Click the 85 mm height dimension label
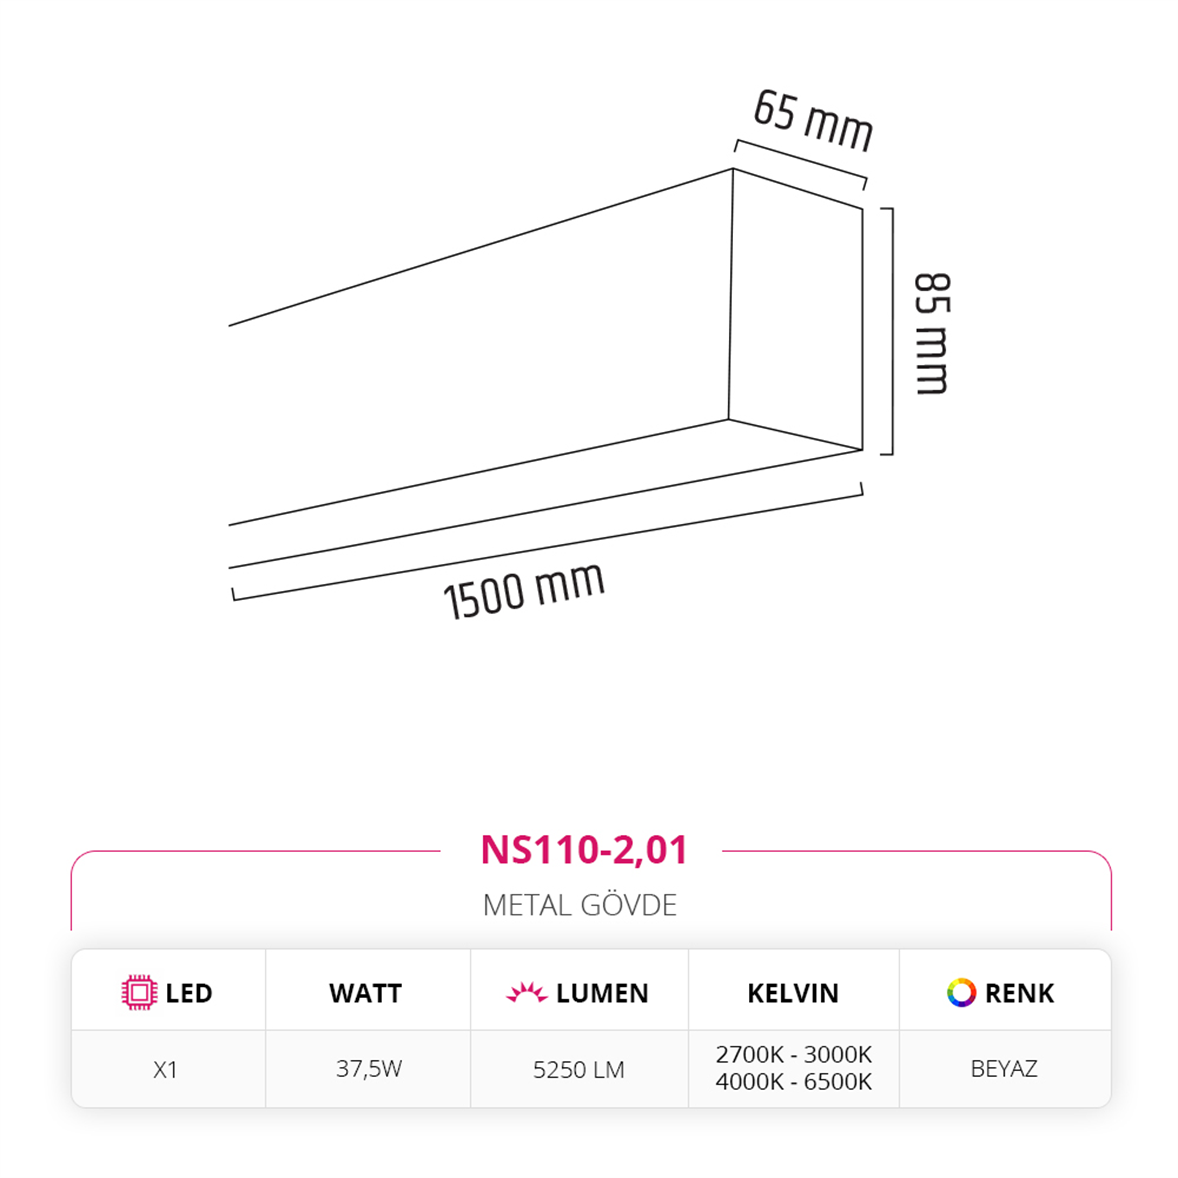Image resolution: width=1178 pixels, height=1178 pixels. [932, 333]
